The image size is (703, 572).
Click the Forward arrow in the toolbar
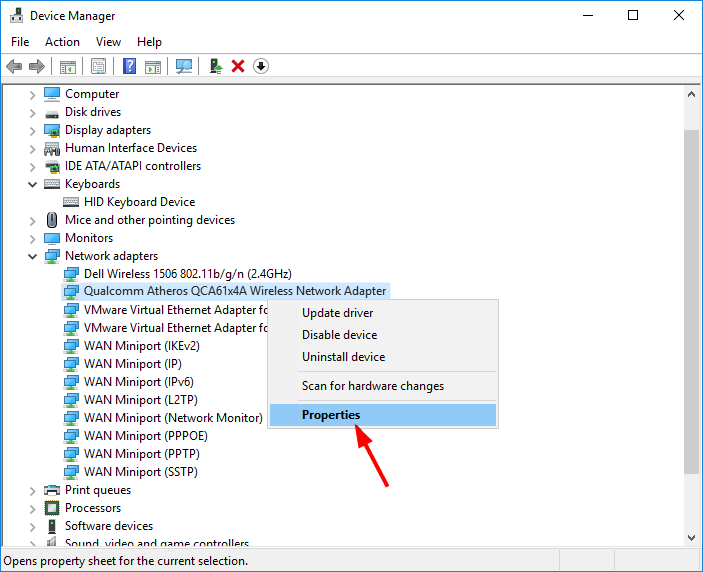click(x=37, y=66)
